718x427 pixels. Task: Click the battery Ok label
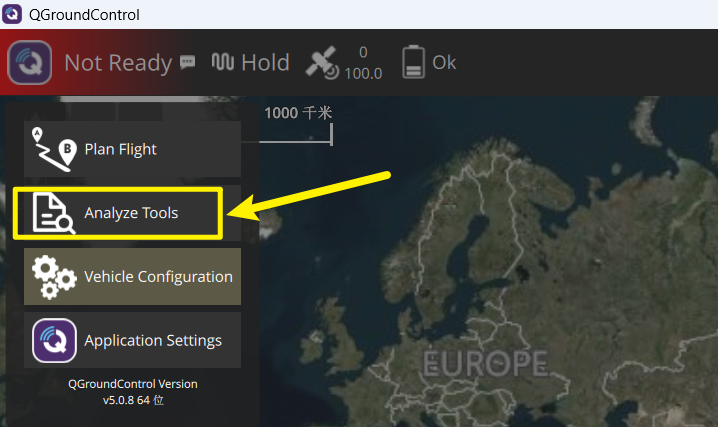point(444,63)
